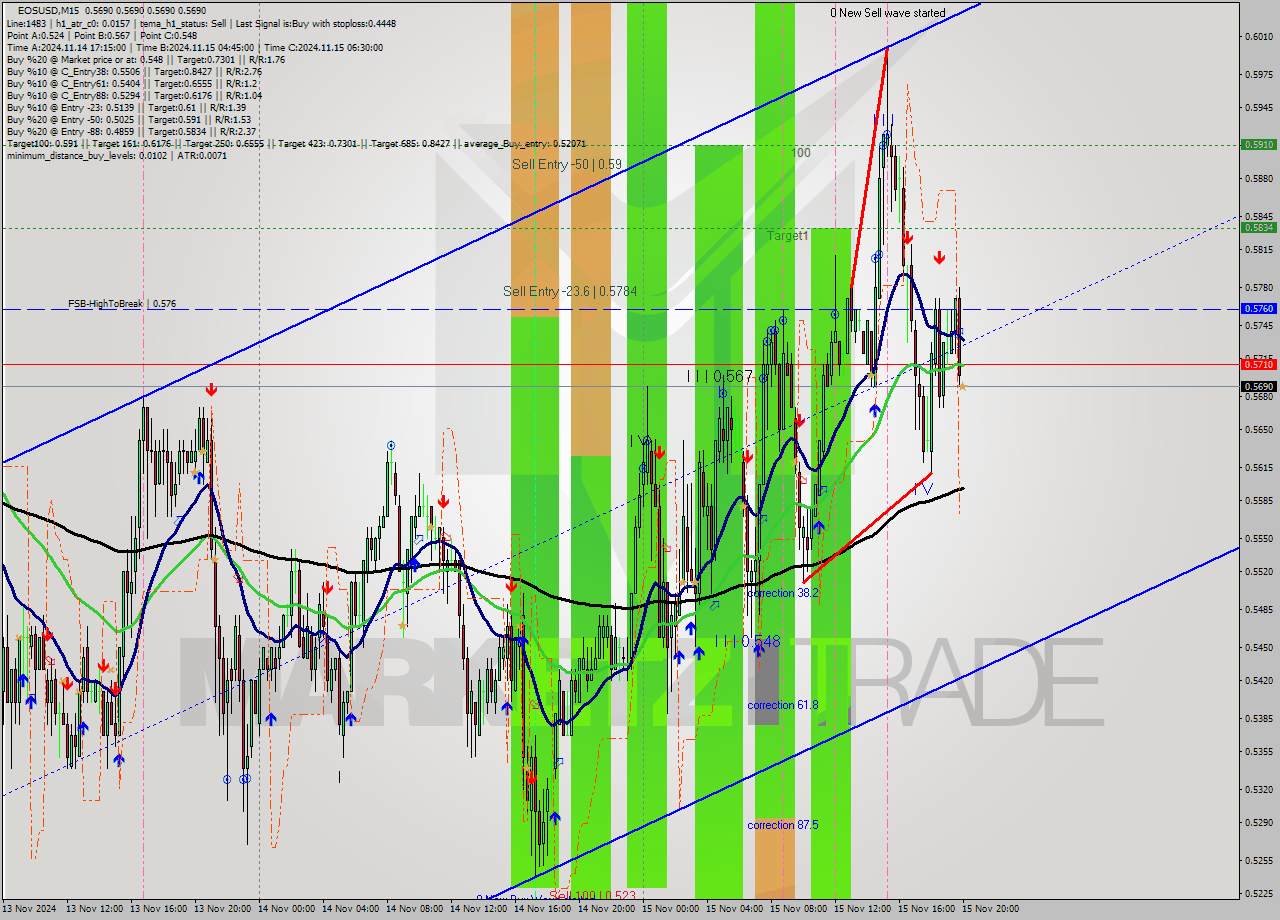Click the blue 0.5760 price tag

[x=1258, y=309]
